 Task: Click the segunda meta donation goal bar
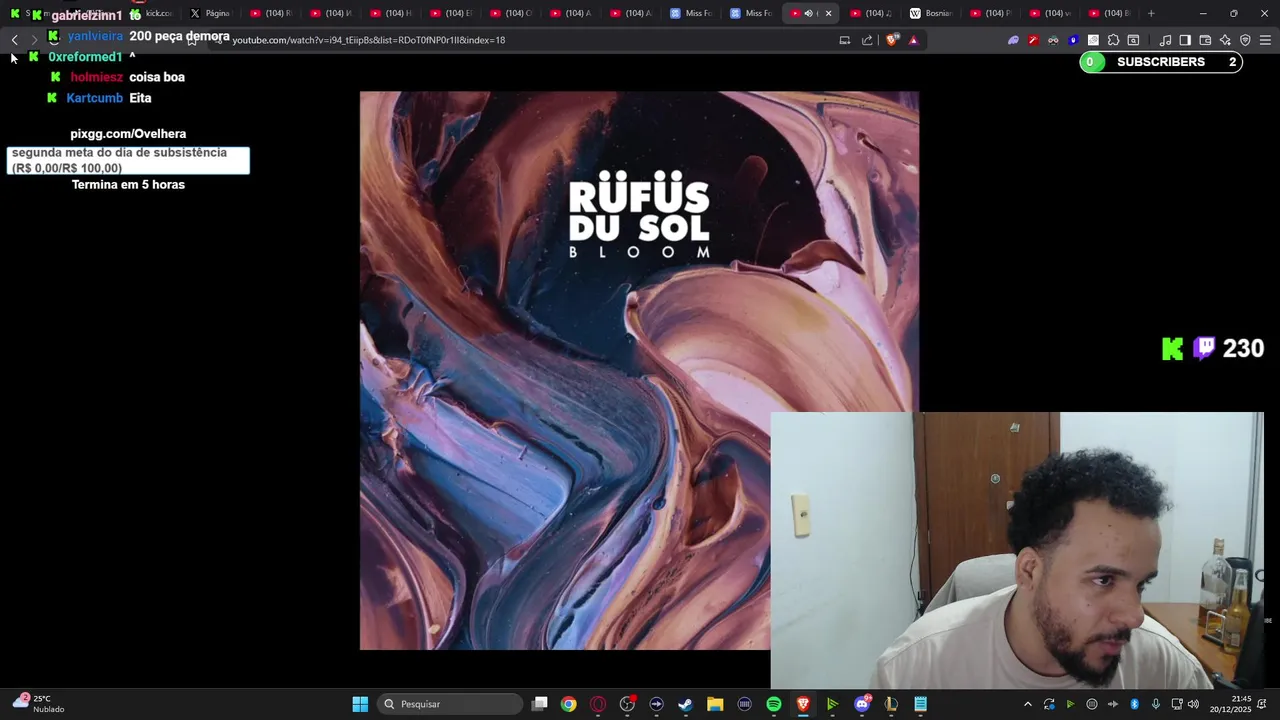[x=128, y=160]
